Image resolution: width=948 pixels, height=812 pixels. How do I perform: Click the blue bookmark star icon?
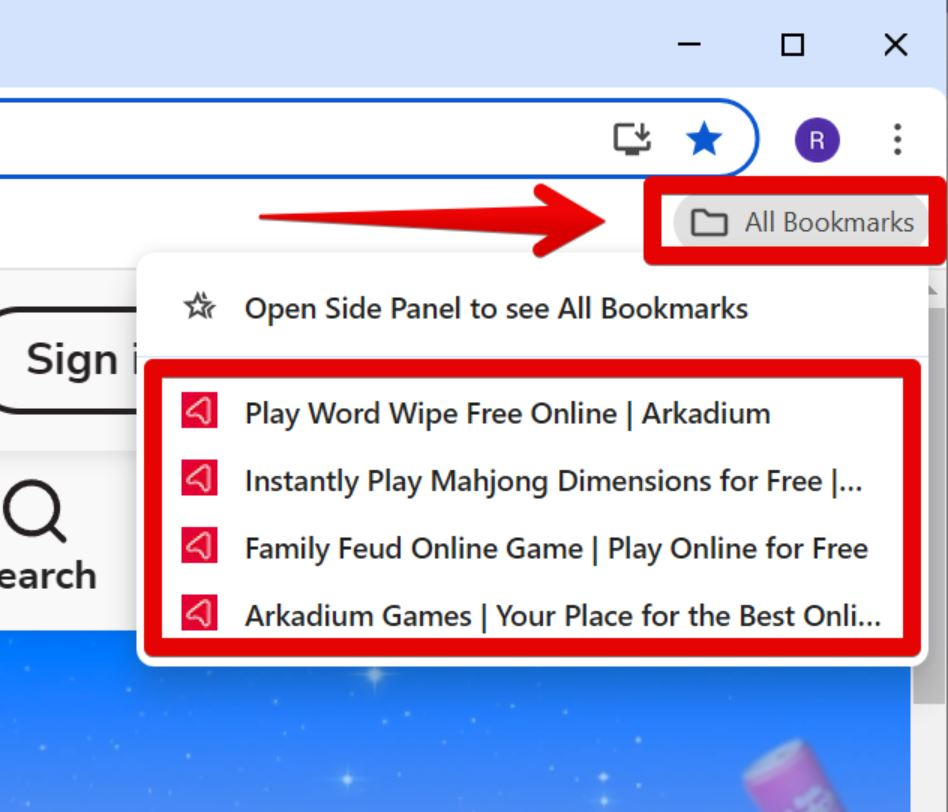point(704,138)
